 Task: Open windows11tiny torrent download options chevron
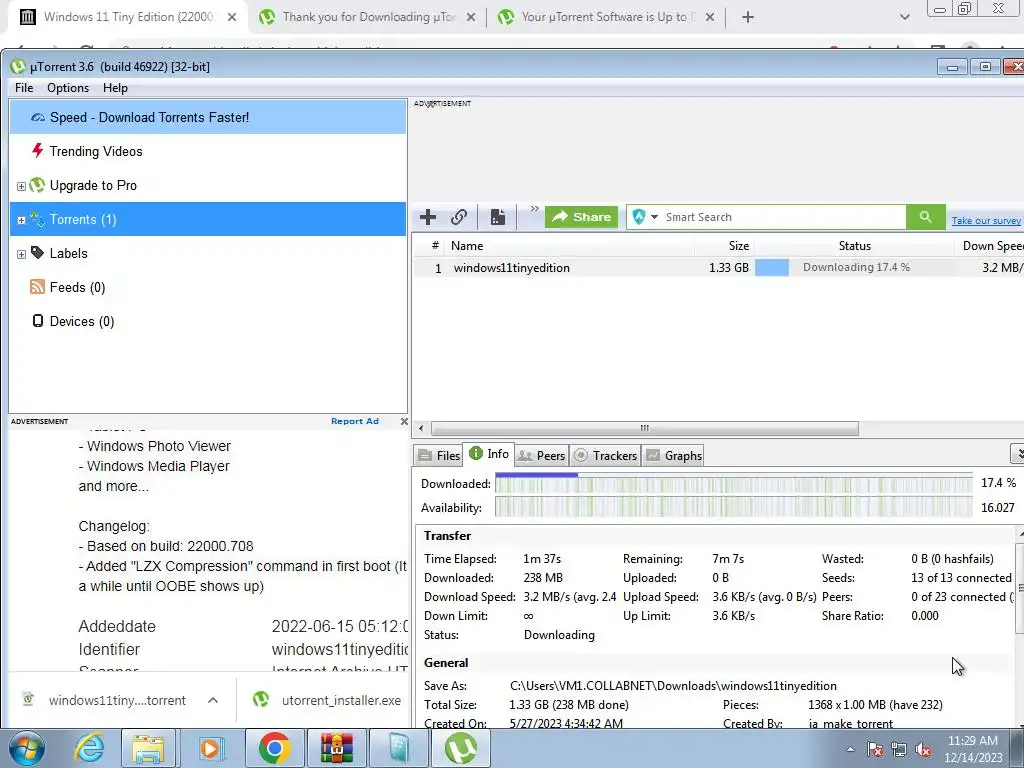tap(213, 700)
